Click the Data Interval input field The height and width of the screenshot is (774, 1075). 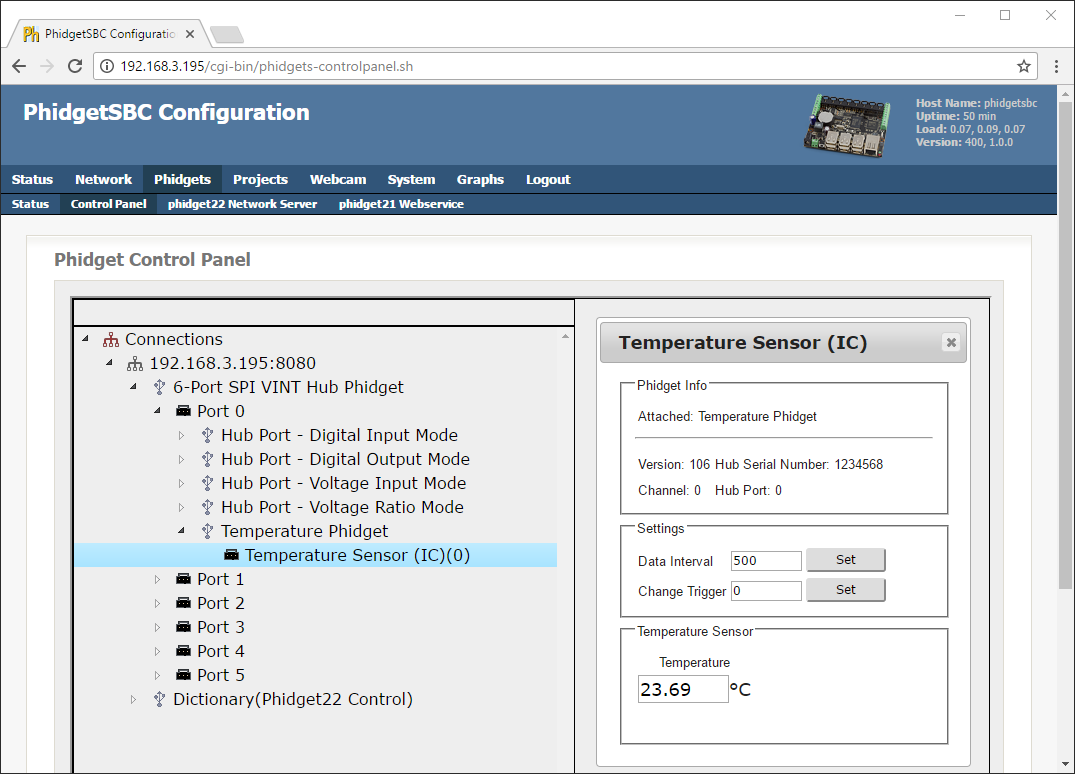point(766,561)
